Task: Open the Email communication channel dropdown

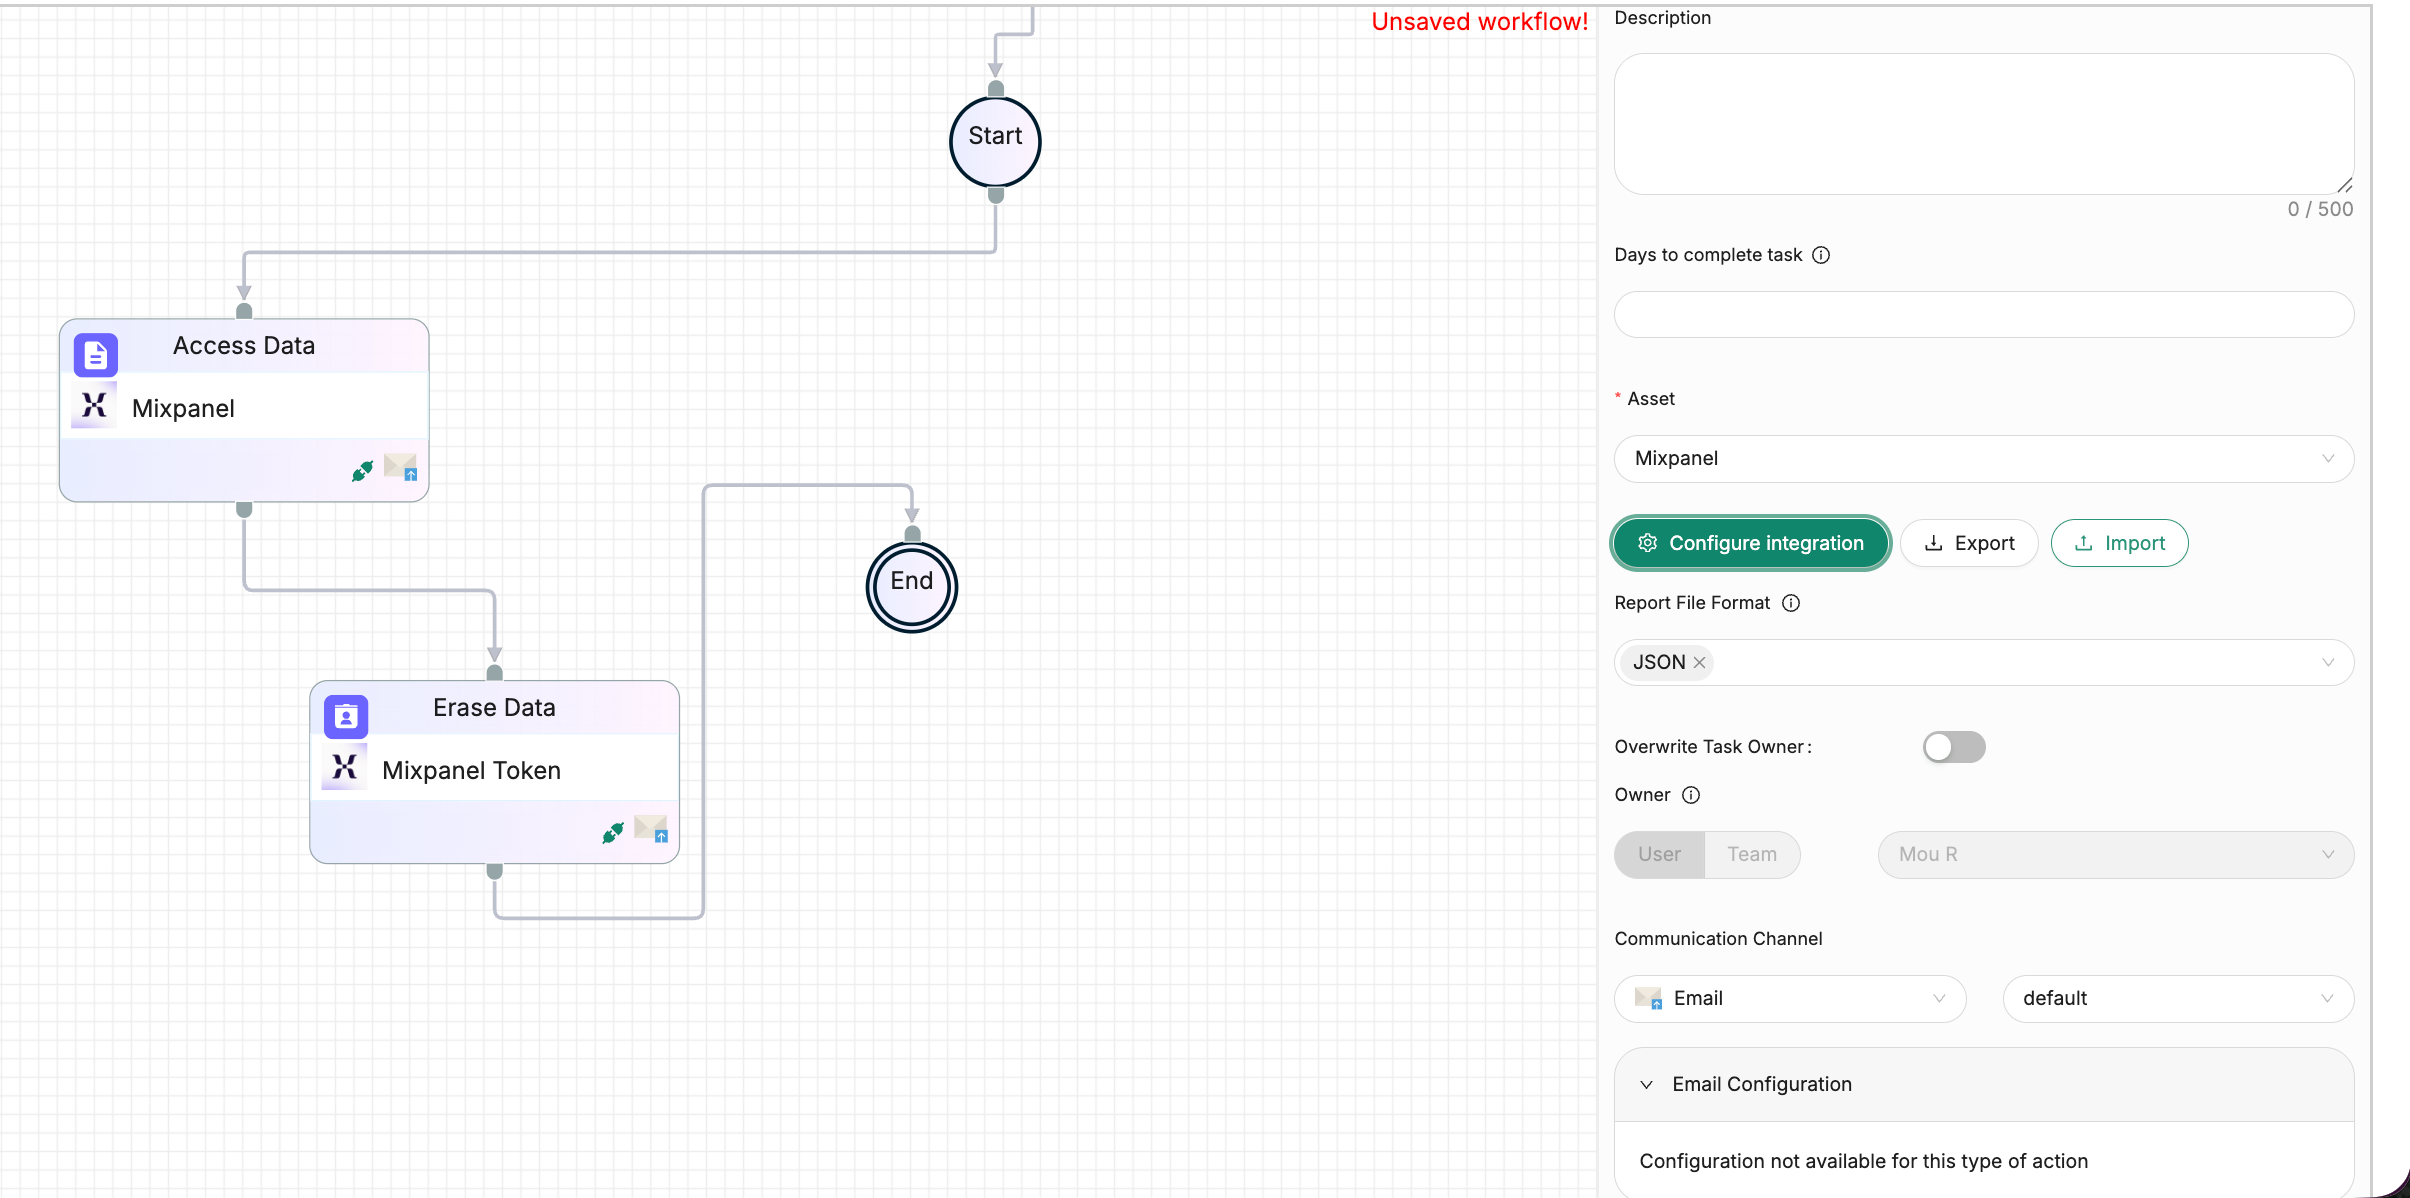Action: click(x=1789, y=998)
